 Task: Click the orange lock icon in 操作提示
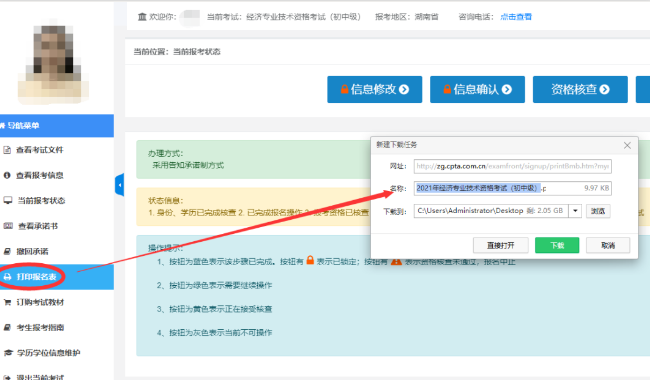point(310,260)
